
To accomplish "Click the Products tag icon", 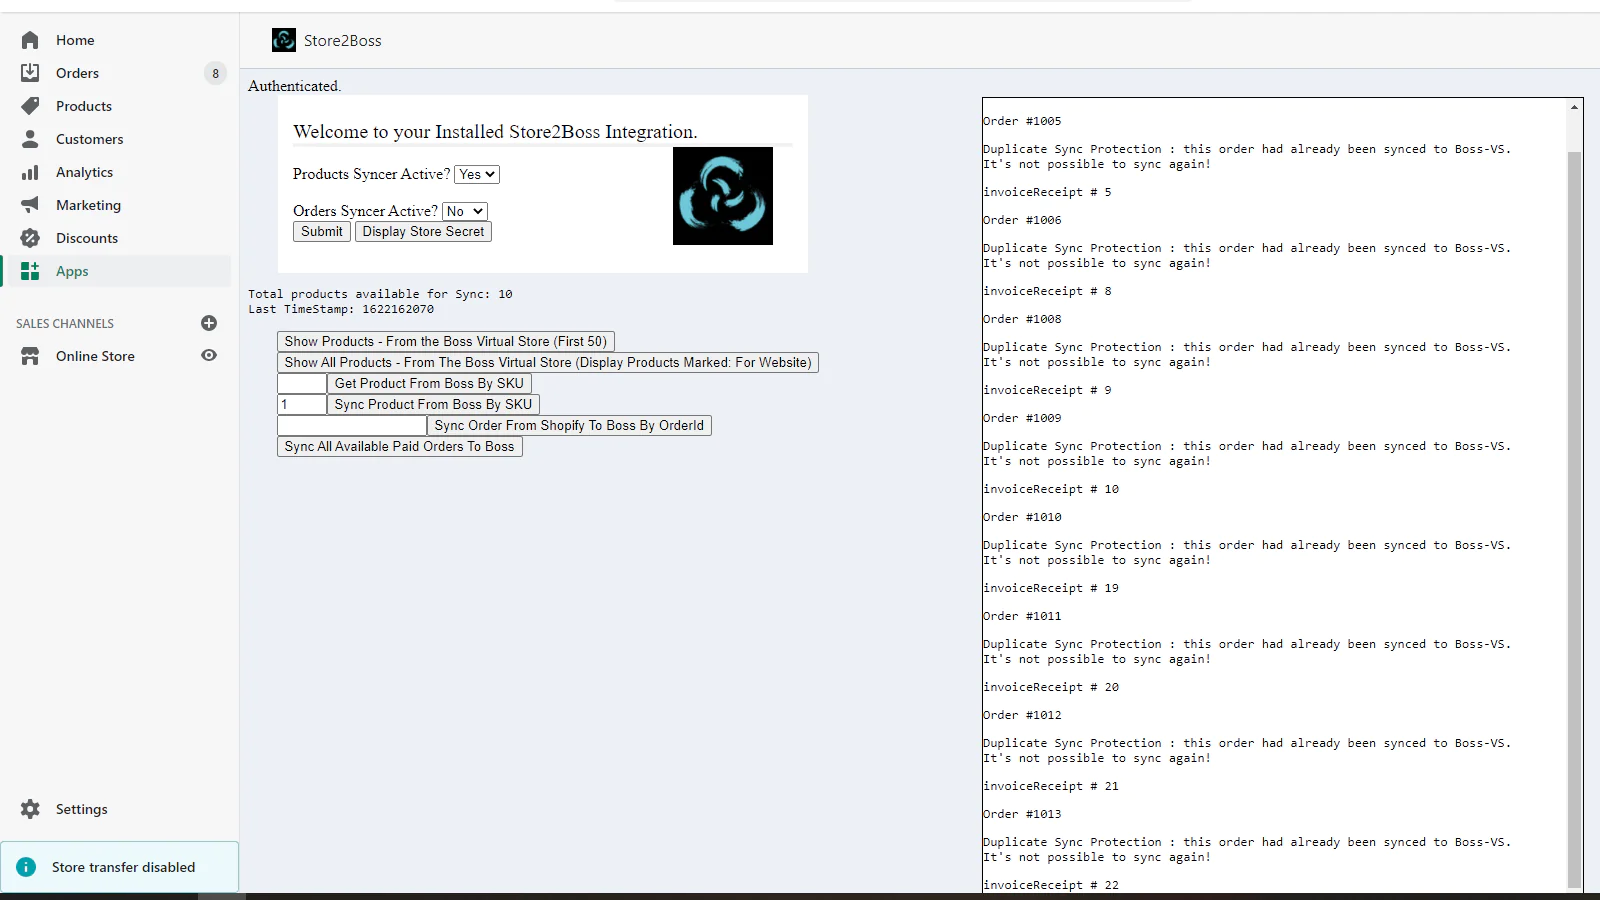I will 30,106.
